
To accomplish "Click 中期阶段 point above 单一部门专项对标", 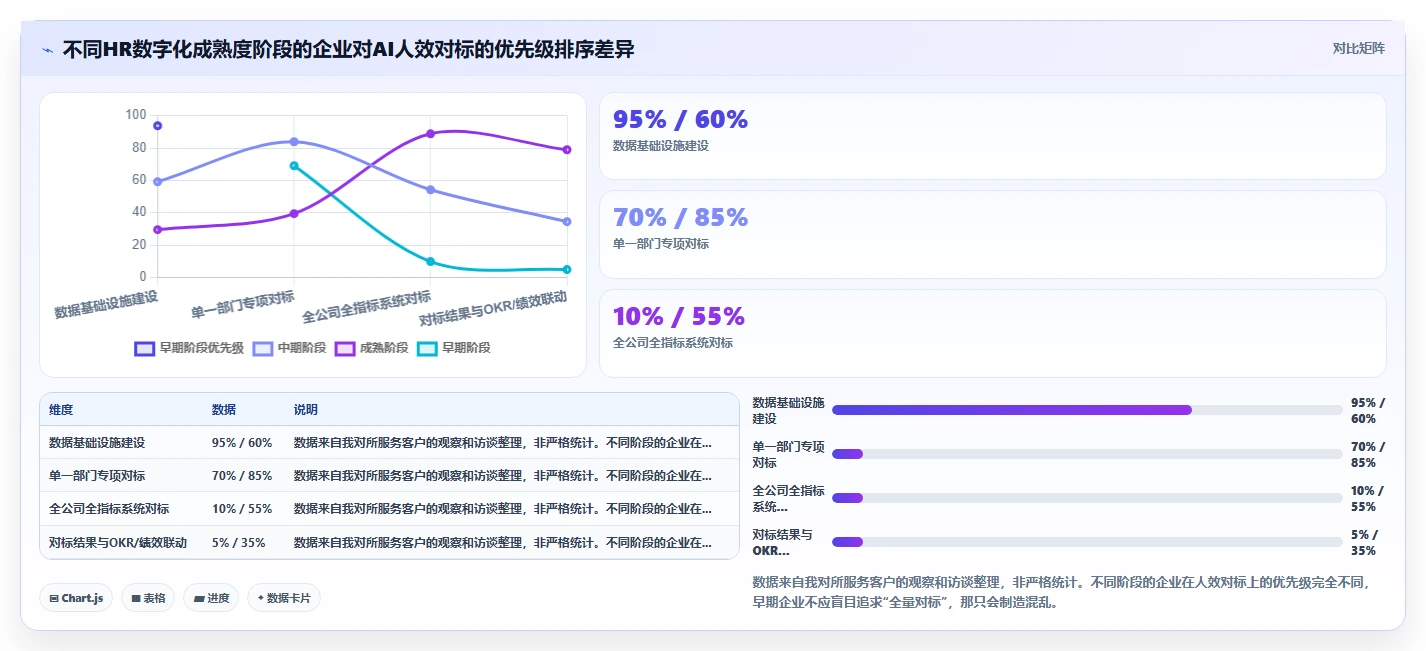I will [x=294, y=141].
